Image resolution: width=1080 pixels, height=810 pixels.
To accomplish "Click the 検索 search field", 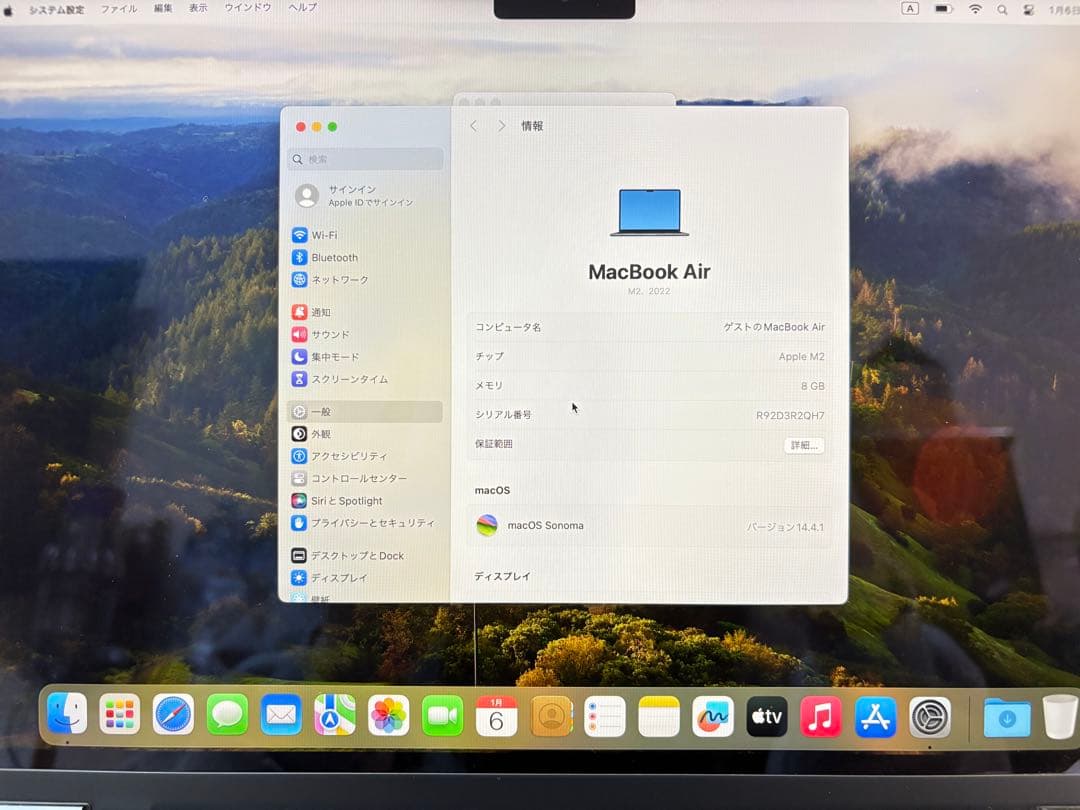I will click(365, 159).
